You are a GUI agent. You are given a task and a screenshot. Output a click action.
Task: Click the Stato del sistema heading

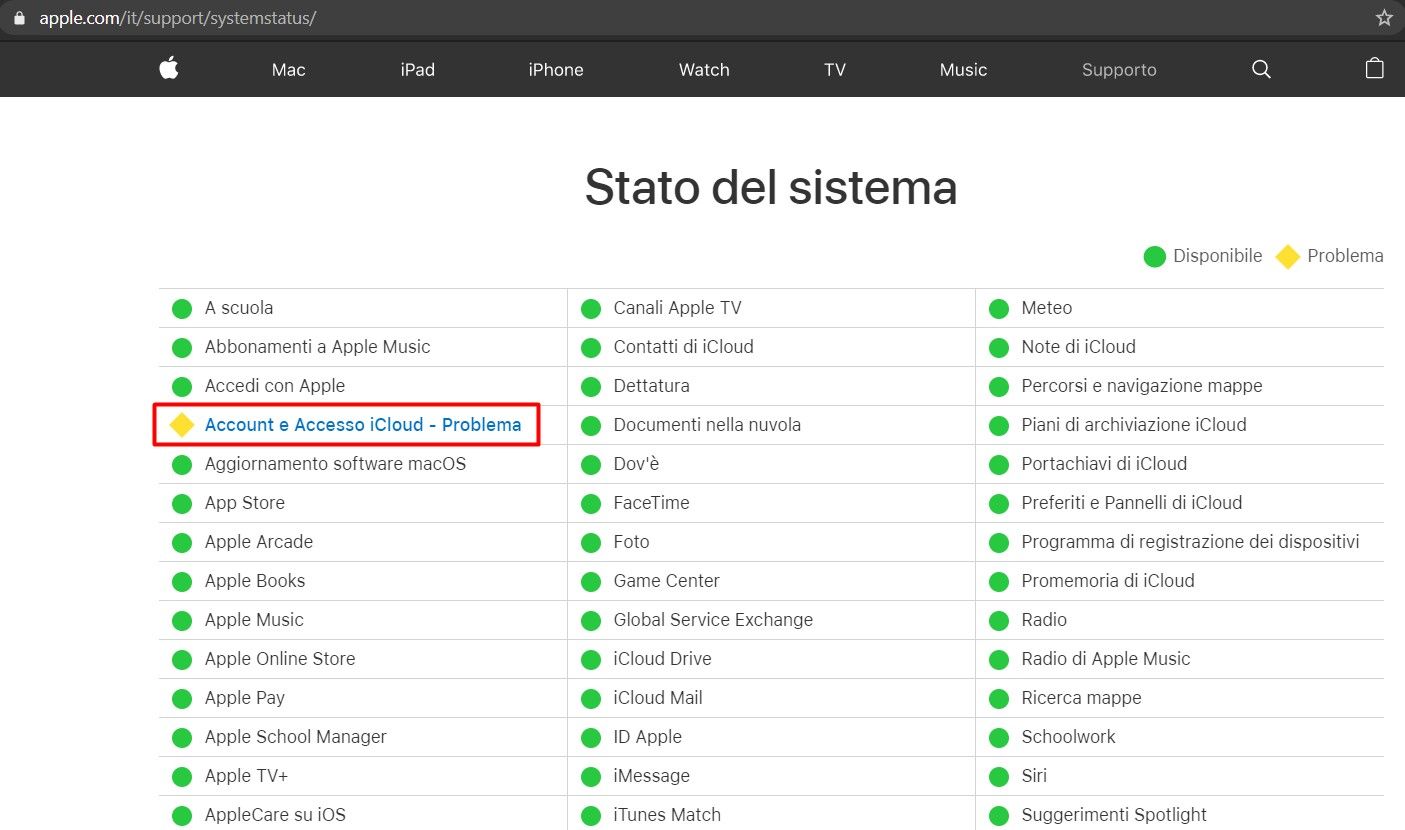tap(771, 187)
